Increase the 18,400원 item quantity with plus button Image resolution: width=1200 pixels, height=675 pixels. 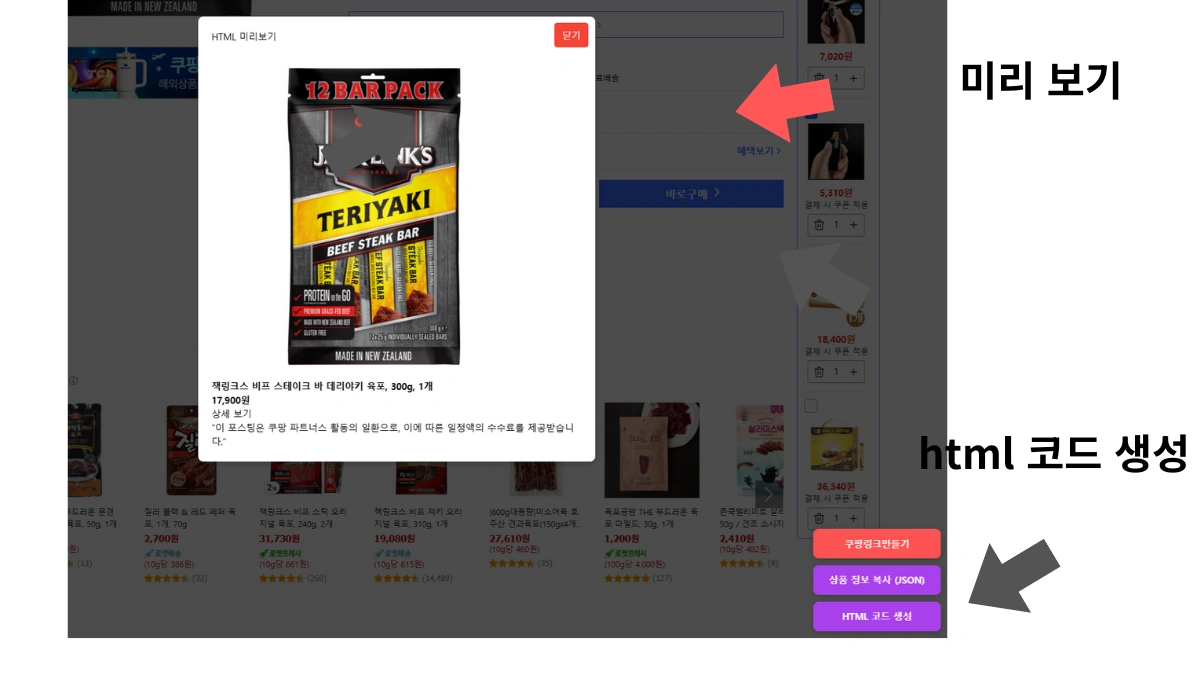(853, 372)
